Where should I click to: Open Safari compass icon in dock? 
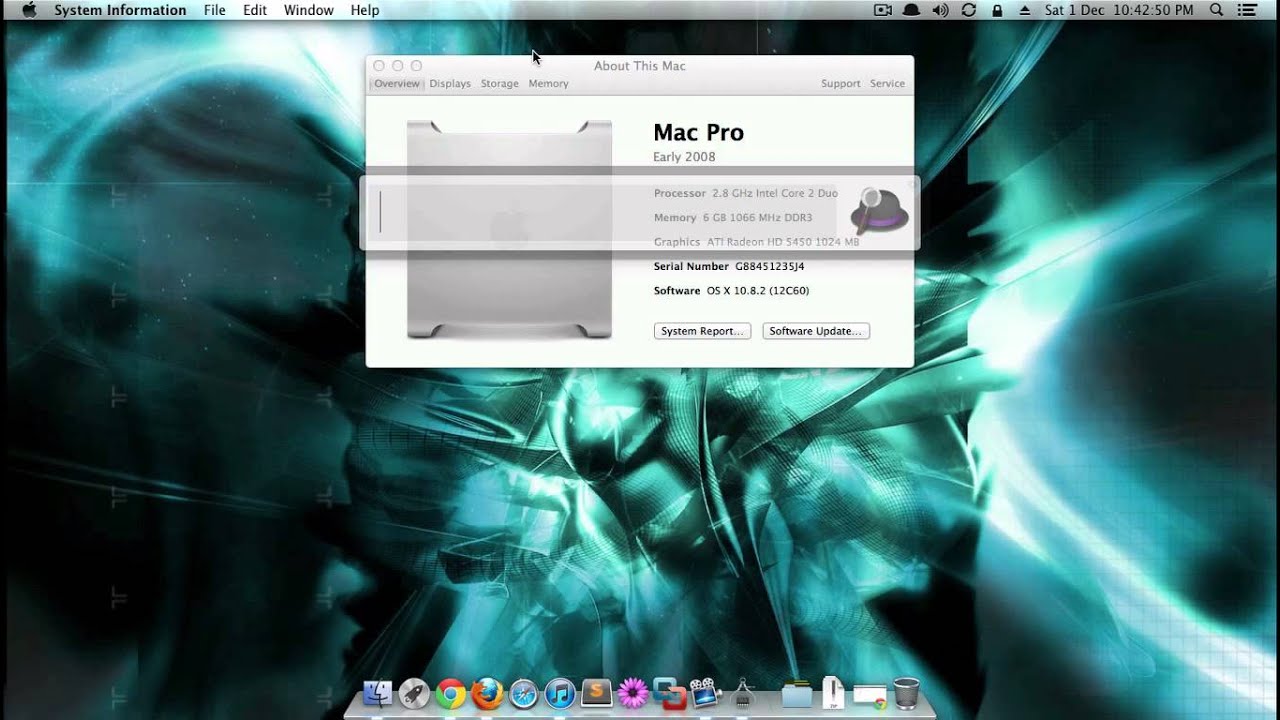[524, 693]
